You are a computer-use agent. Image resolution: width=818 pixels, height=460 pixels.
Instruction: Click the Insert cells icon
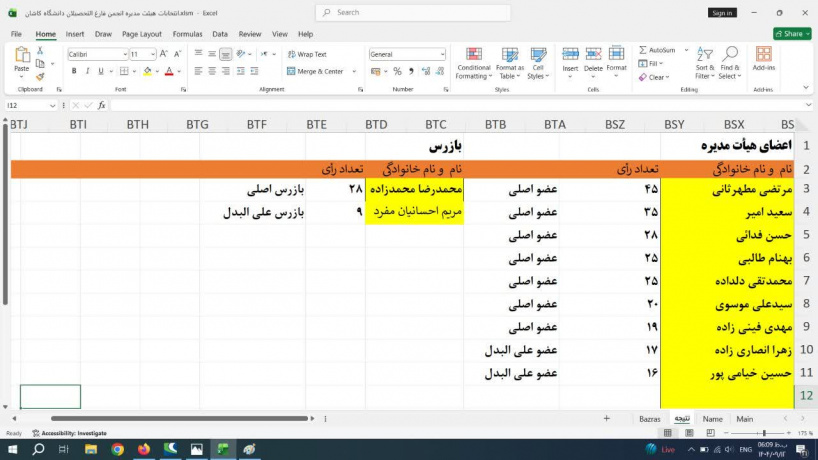(570, 54)
